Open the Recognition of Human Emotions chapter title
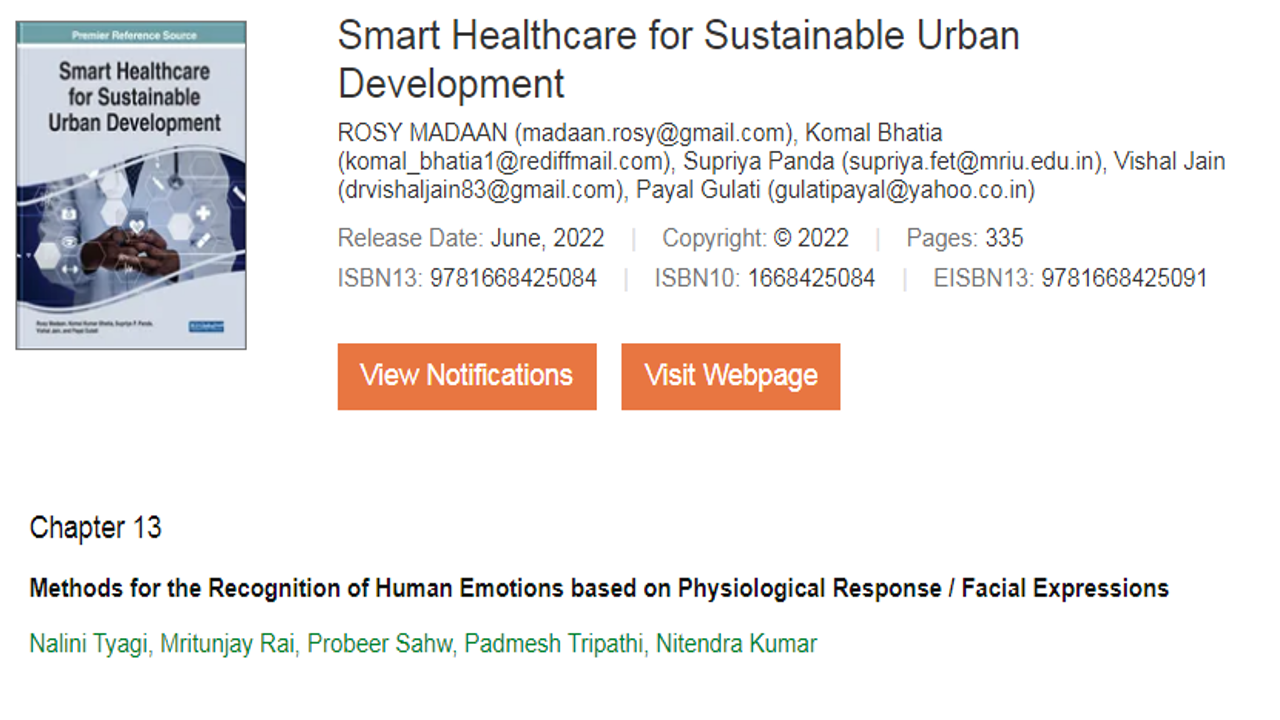 tap(599, 588)
